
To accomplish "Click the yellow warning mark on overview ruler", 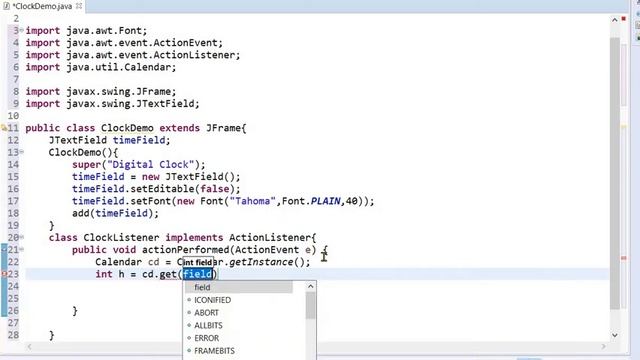I will pyautogui.click(x=624, y=127).
